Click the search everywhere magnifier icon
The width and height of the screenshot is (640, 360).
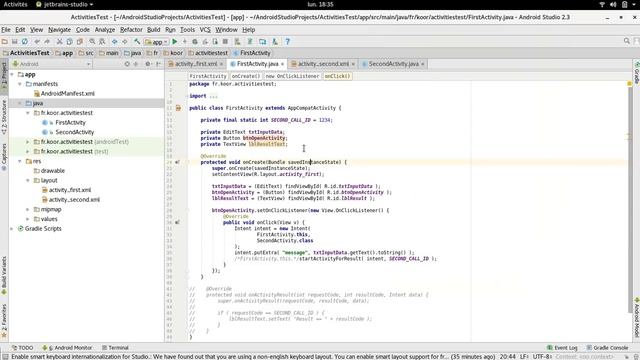(x=627, y=41)
